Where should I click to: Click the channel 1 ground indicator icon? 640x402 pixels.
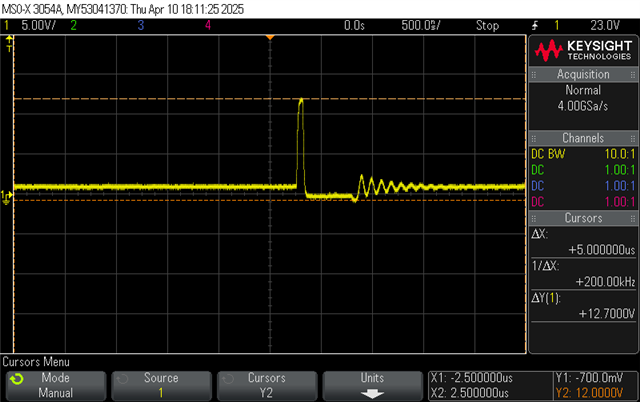tap(6, 197)
